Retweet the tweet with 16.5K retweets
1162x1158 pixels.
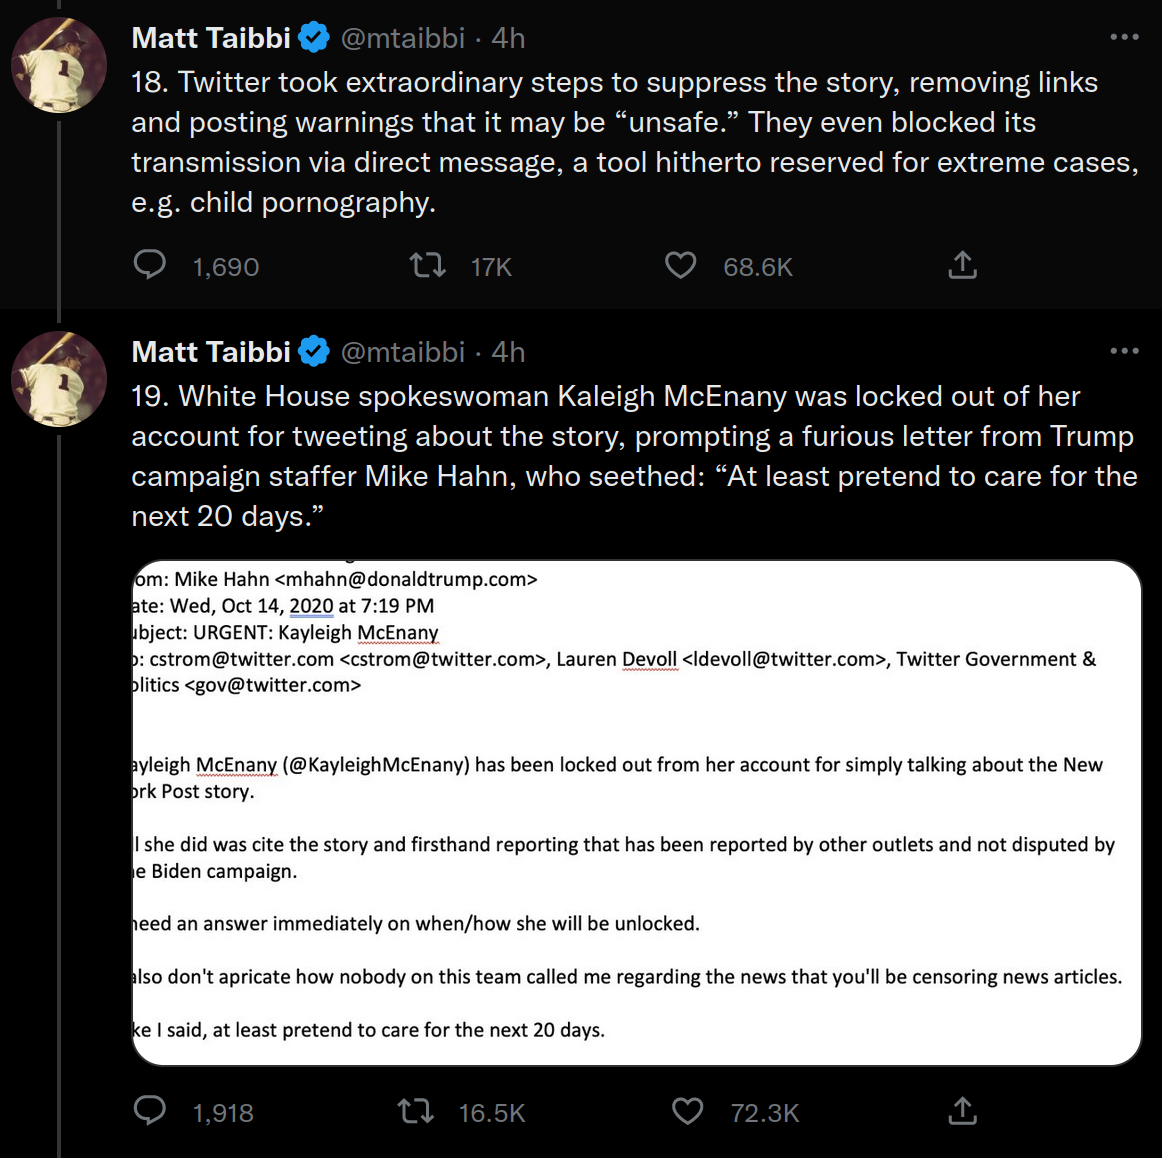[416, 1111]
